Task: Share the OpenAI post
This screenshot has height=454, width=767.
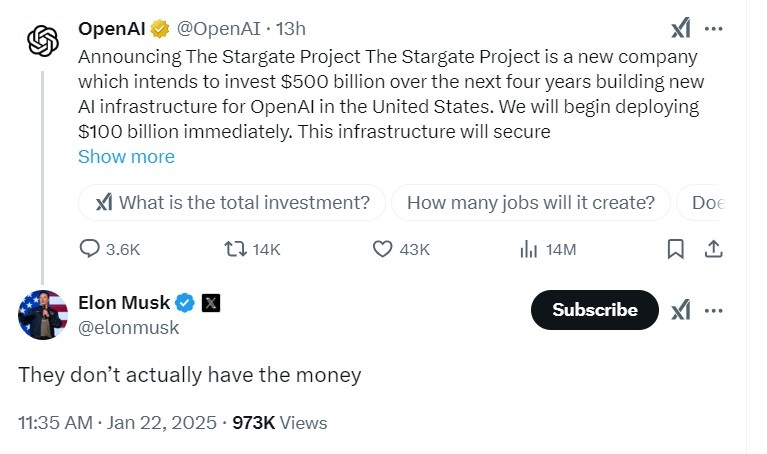Action: coord(714,249)
